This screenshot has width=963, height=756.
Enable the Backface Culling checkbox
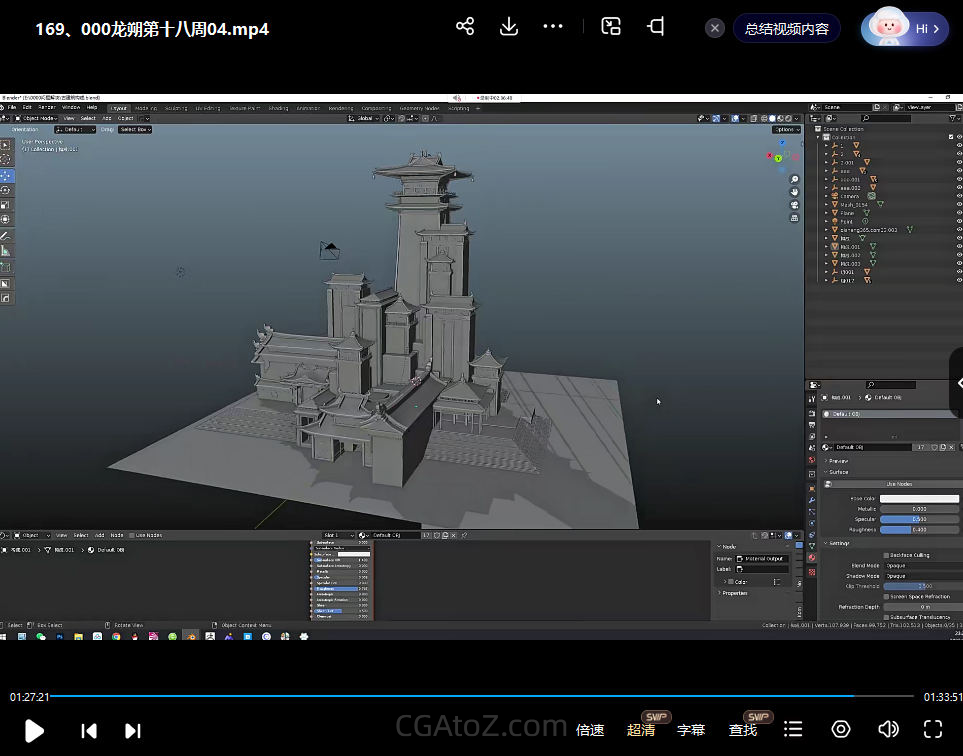pos(886,555)
